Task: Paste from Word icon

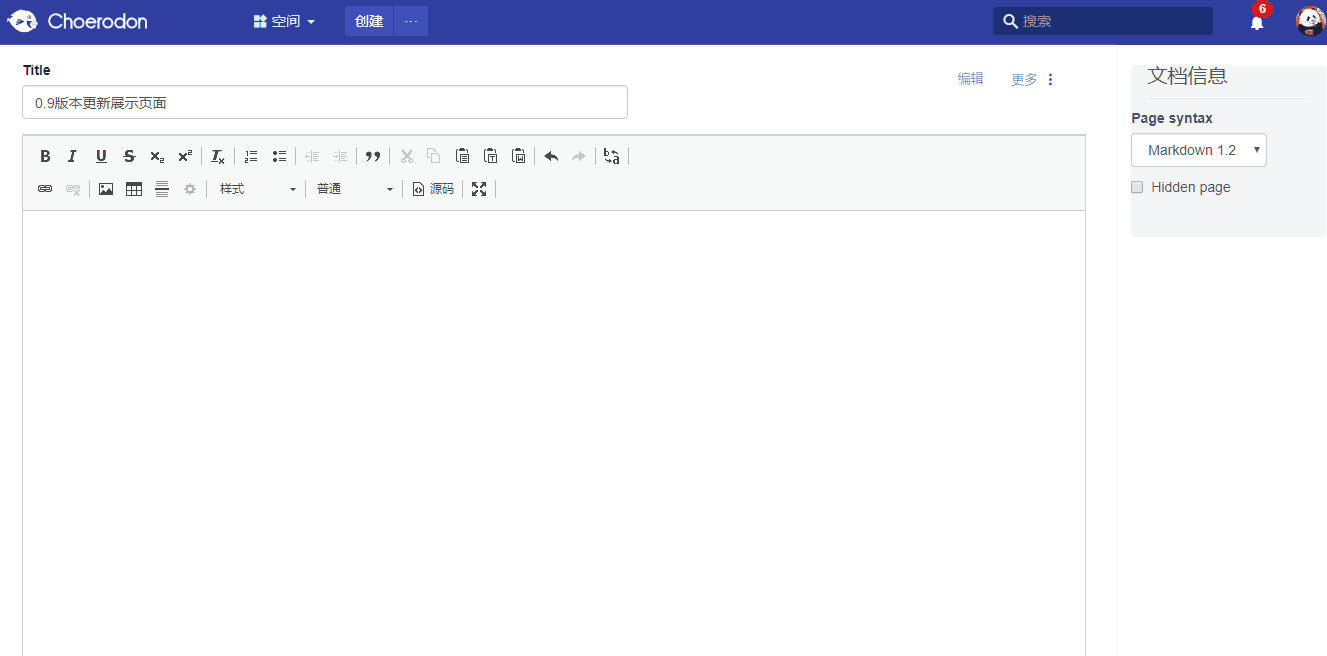Action: [518, 156]
